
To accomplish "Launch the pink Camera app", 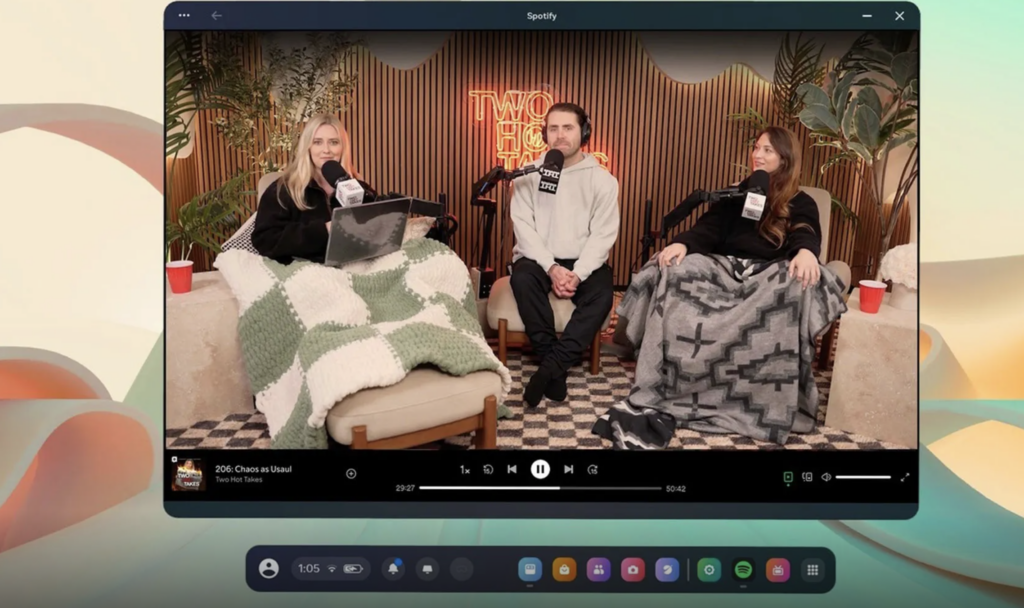I will (x=632, y=569).
